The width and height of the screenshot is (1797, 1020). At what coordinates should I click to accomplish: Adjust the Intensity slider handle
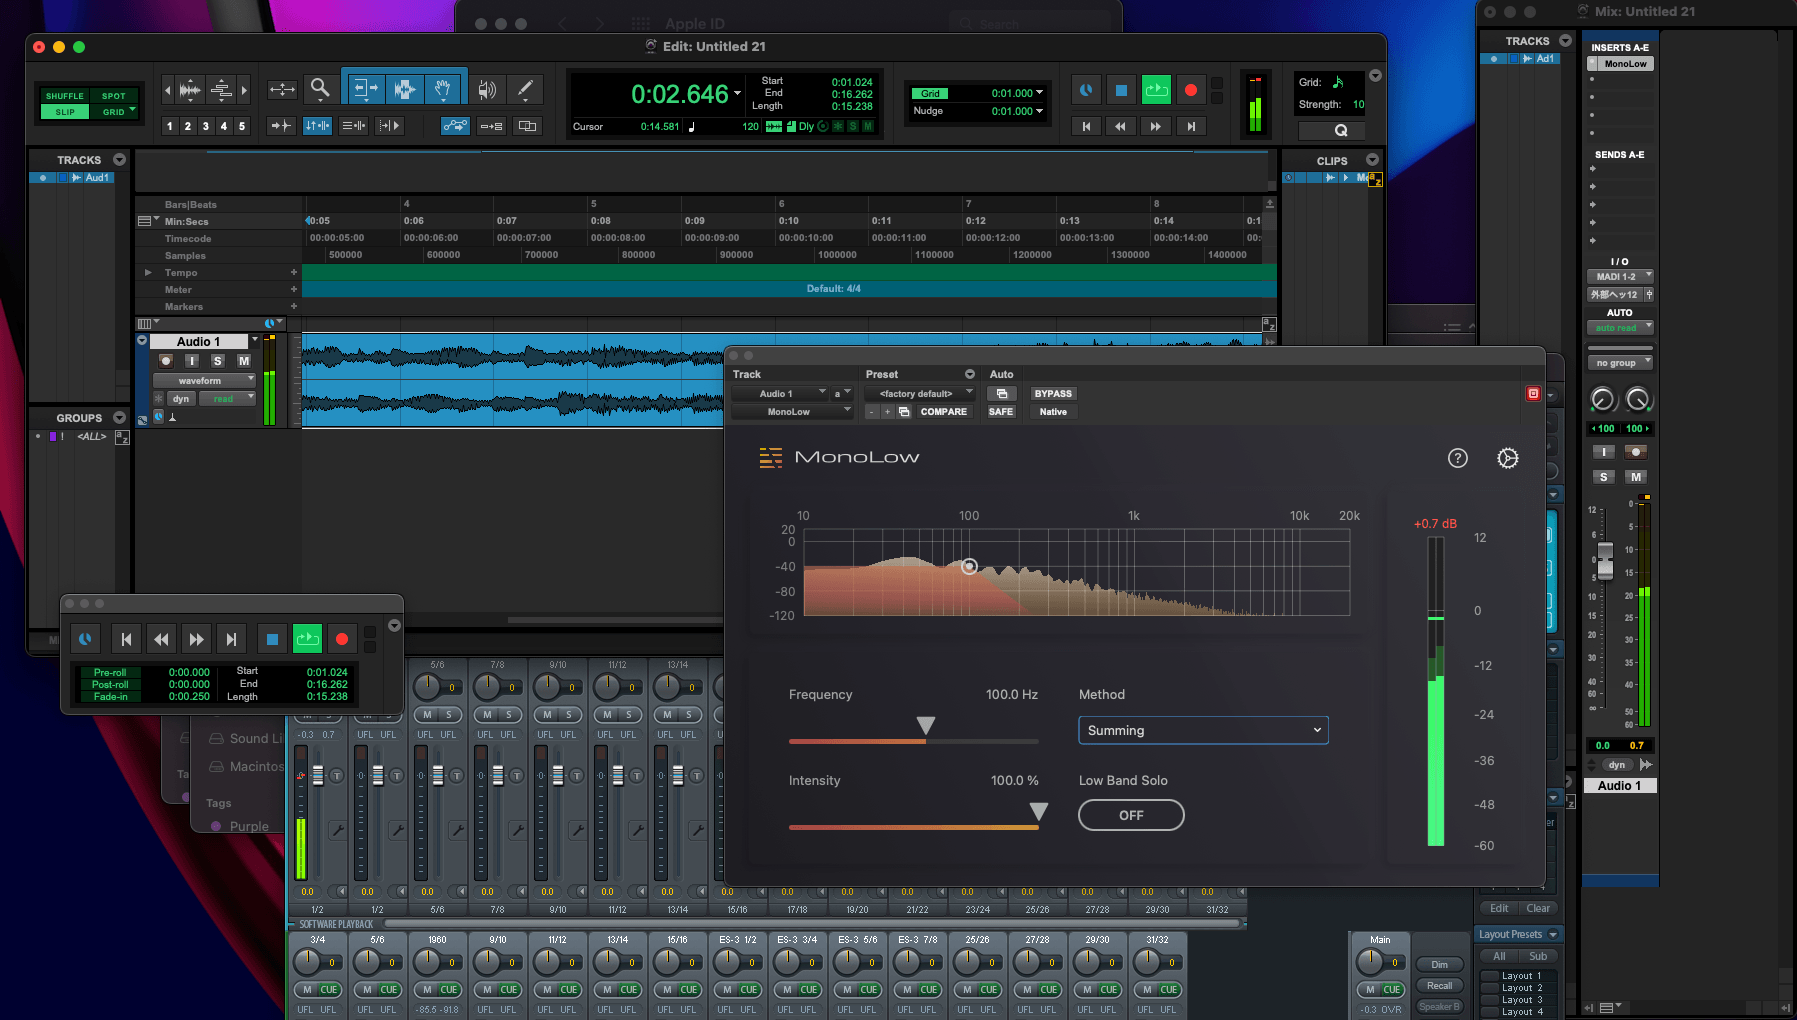(x=1039, y=811)
